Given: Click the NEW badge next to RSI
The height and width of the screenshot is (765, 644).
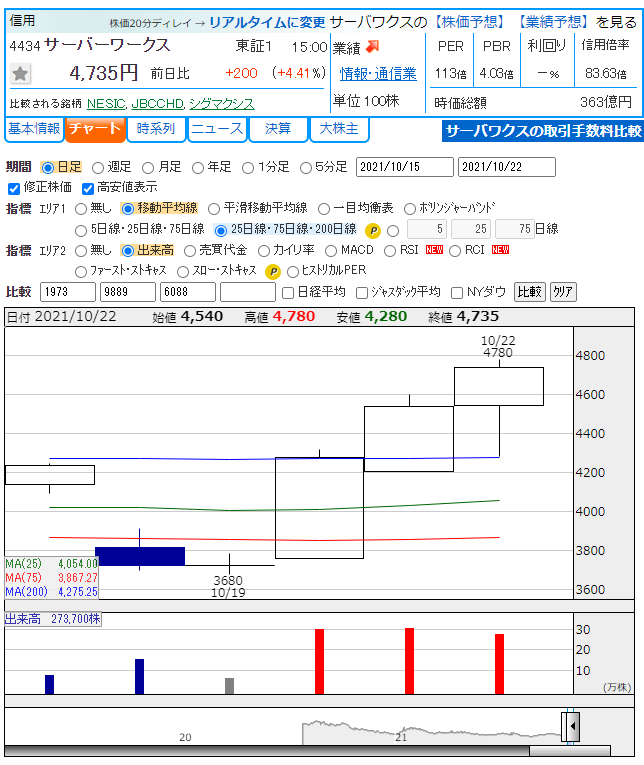Looking at the screenshot, I should (x=434, y=250).
